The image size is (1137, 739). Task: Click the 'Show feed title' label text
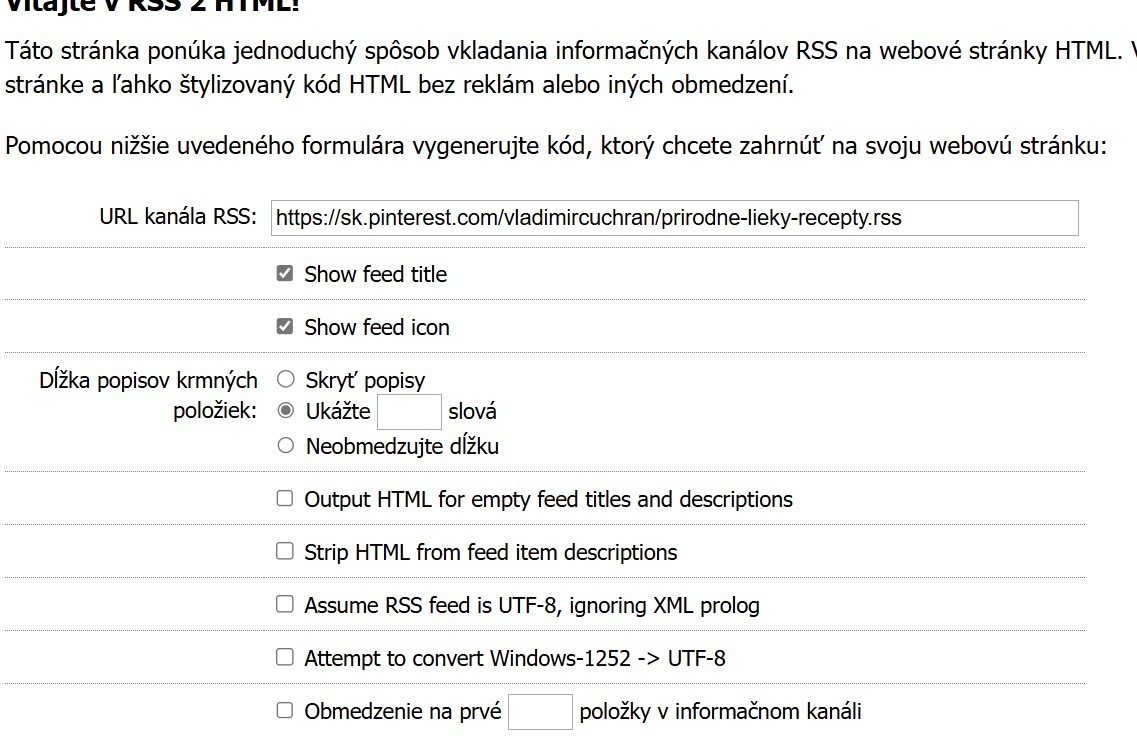tap(375, 274)
